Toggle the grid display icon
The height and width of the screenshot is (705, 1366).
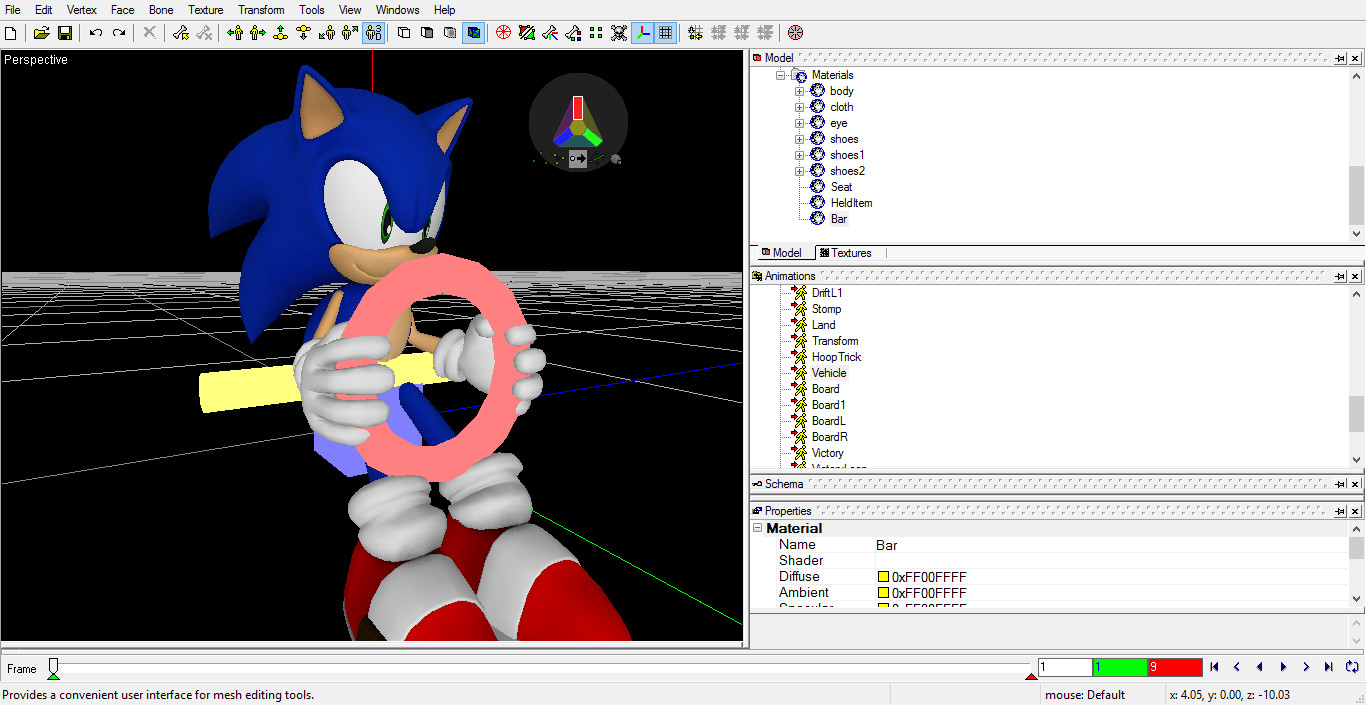click(666, 32)
